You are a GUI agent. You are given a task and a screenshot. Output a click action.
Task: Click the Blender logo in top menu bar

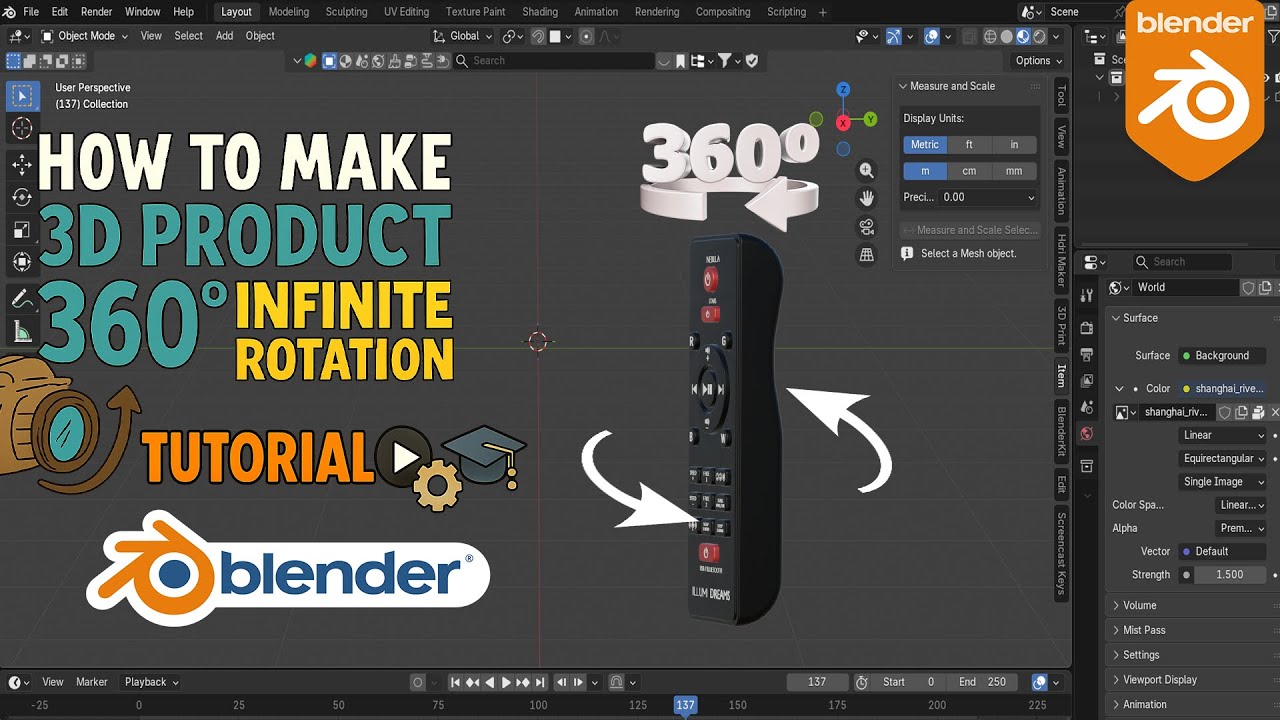click(8, 12)
